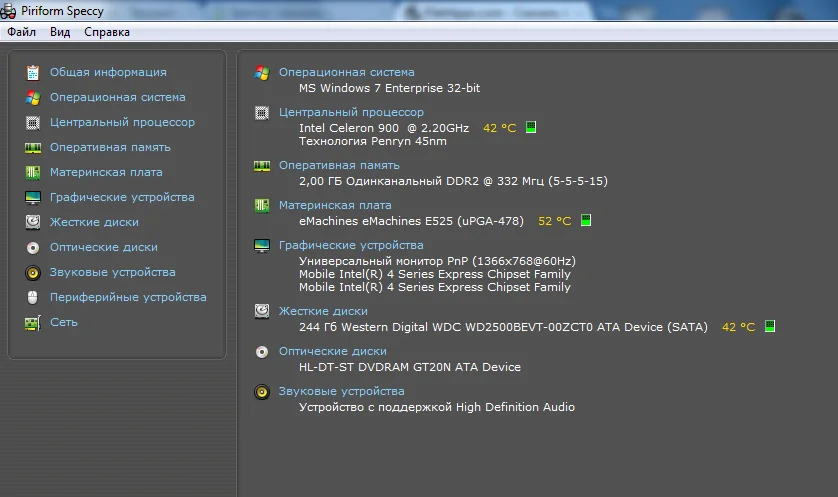This screenshot has height=497, width=838.
Task: Click motherboard icon in summary panel
Action: coord(262,205)
